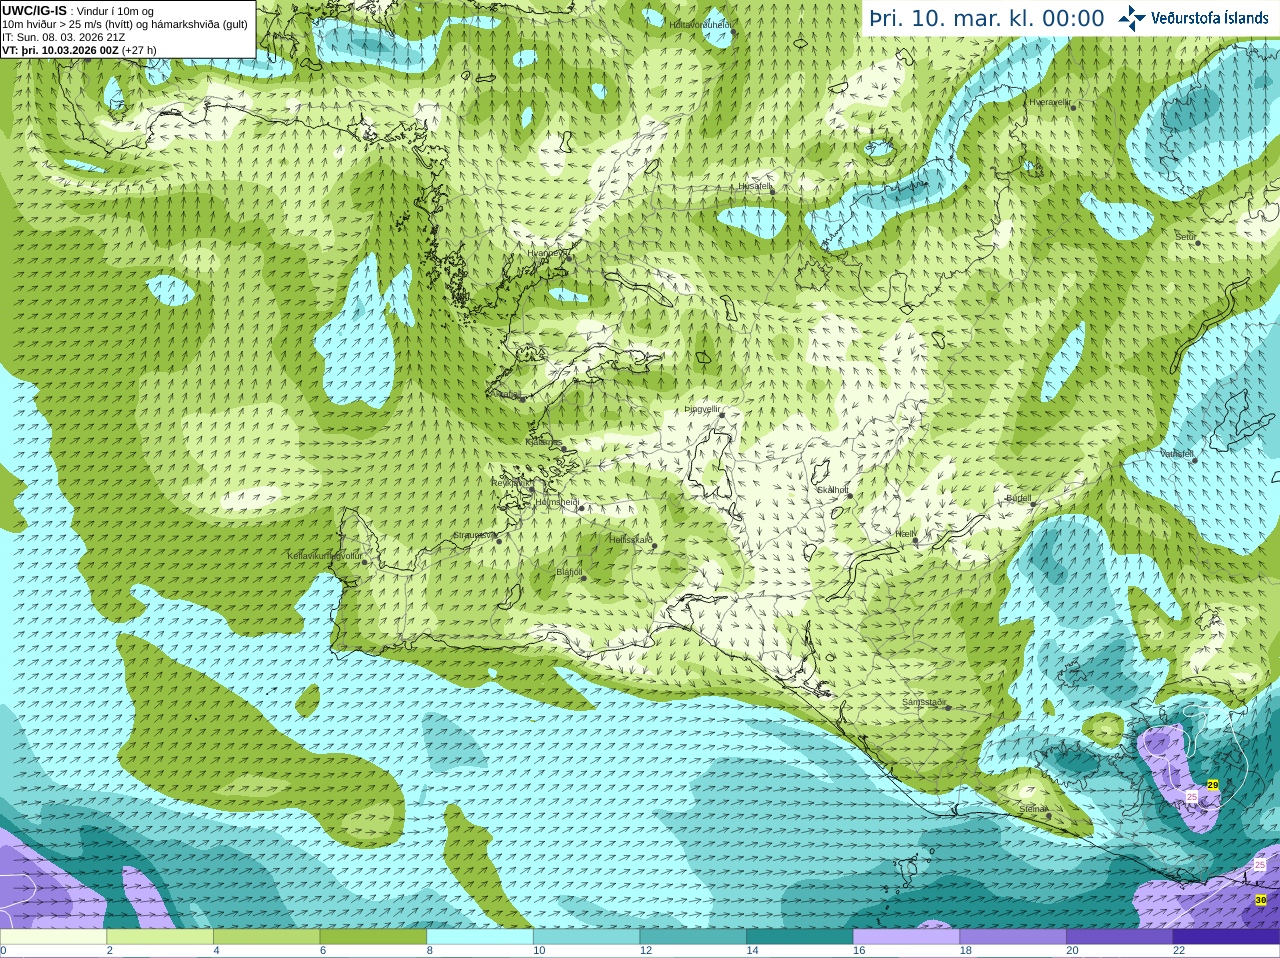Pick the 12–14 m/s teal legend swatch
The height and width of the screenshot is (958, 1280).
click(693, 937)
